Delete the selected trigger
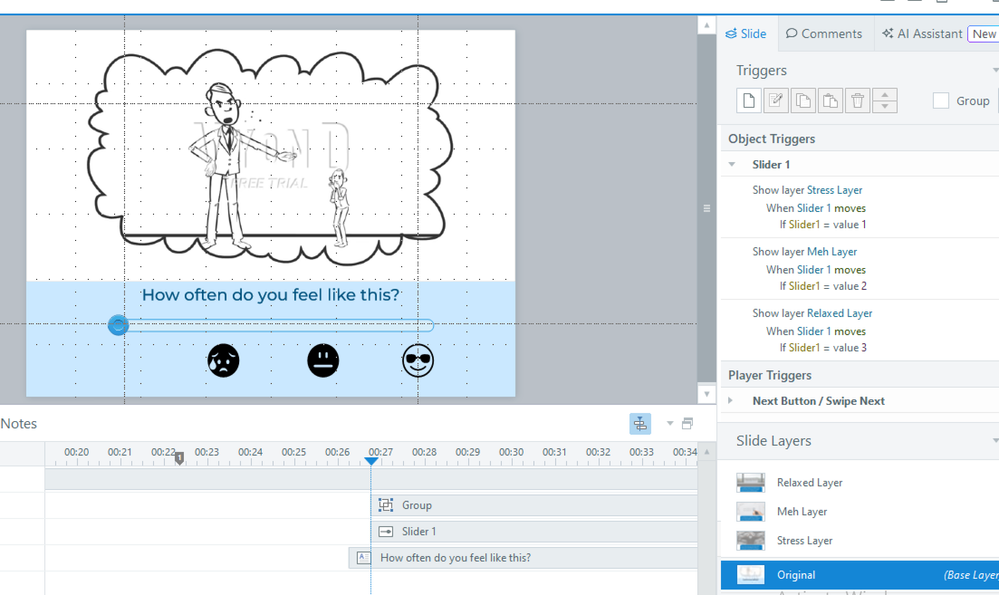The width and height of the screenshot is (999, 595). point(857,100)
